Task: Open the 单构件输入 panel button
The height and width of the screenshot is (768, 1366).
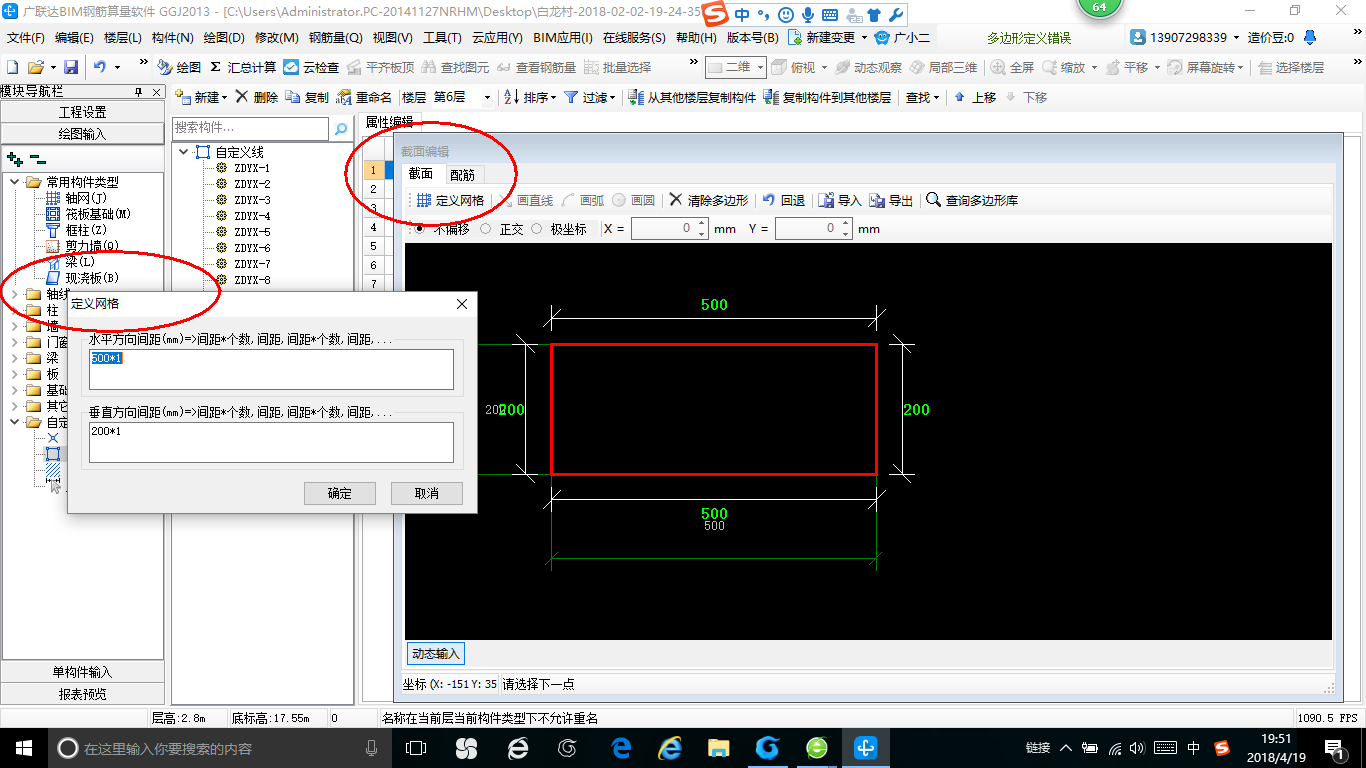Action: point(82,672)
